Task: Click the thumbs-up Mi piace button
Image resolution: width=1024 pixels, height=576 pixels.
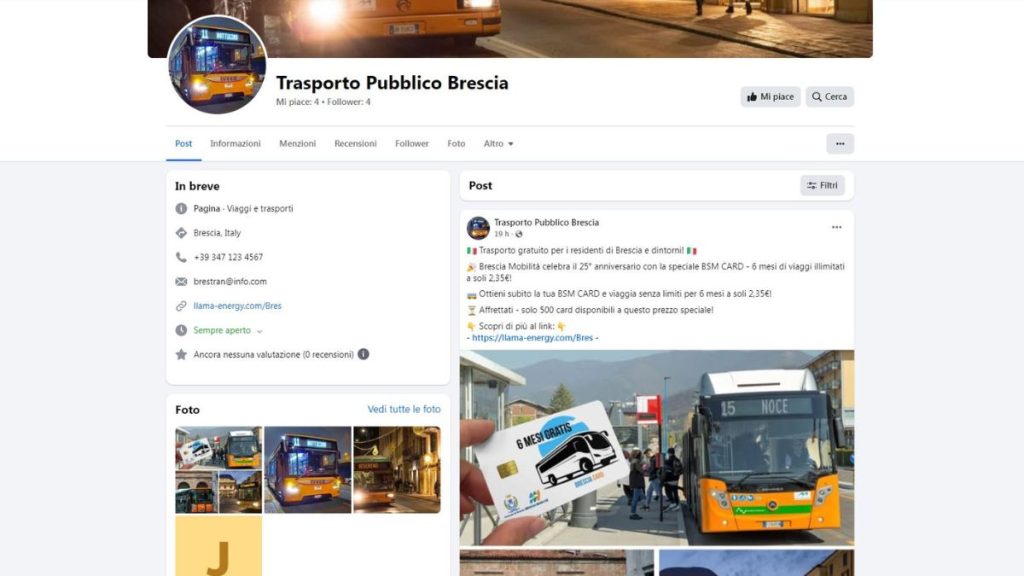Action: [x=770, y=97]
